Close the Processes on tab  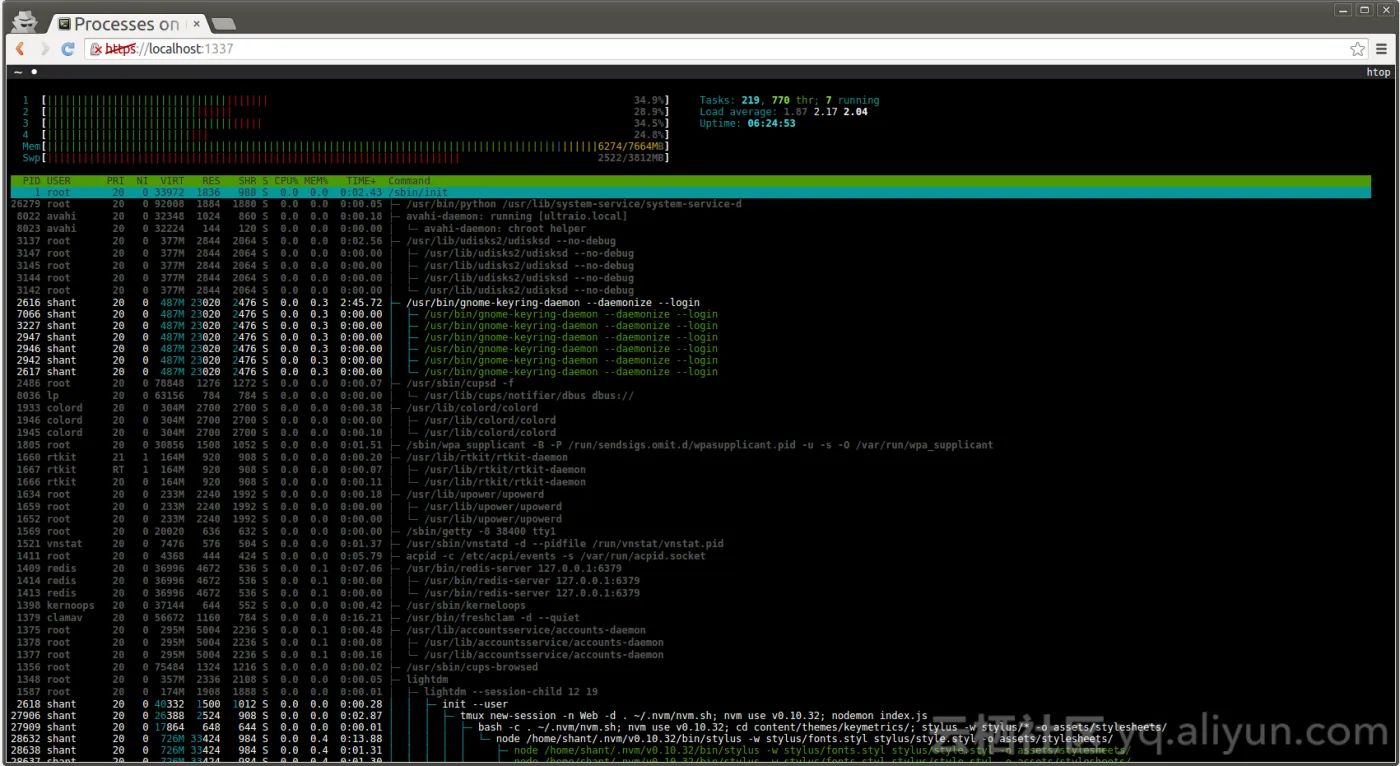point(197,24)
